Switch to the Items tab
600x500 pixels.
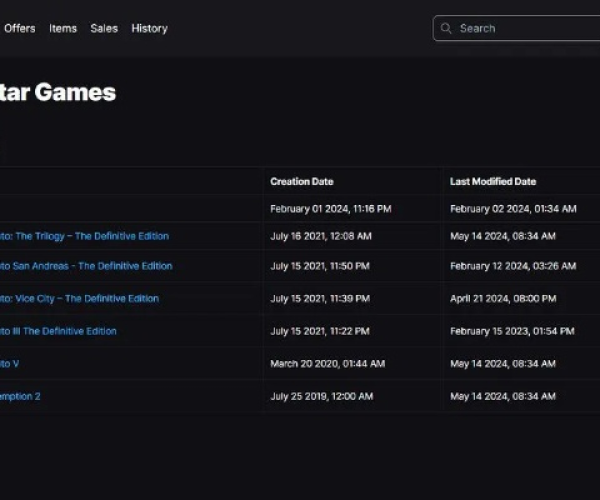(x=63, y=28)
